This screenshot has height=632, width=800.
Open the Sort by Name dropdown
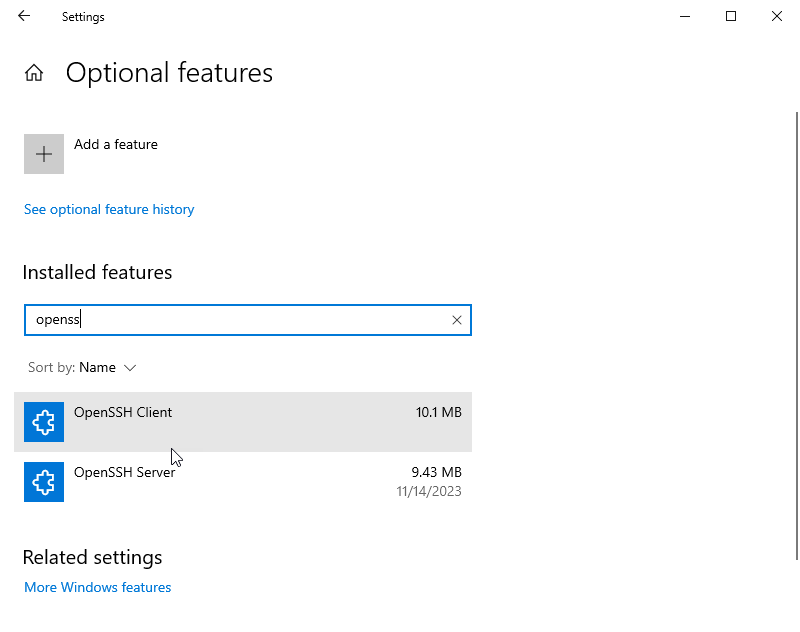82,367
